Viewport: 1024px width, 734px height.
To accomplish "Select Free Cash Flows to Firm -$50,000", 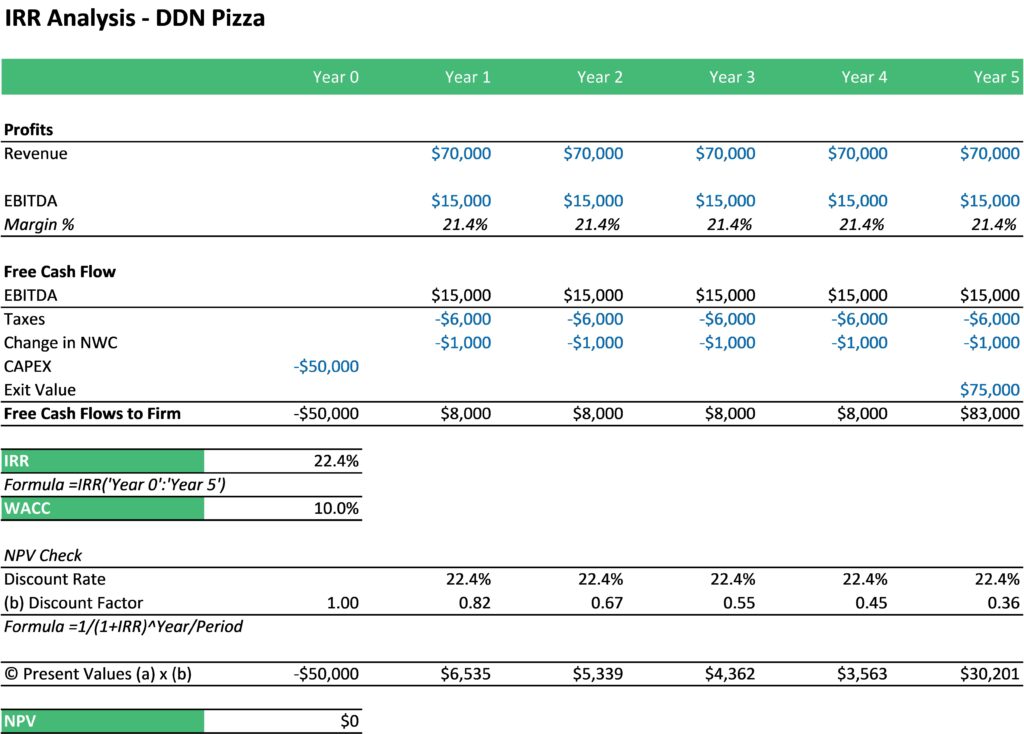I will point(326,413).
